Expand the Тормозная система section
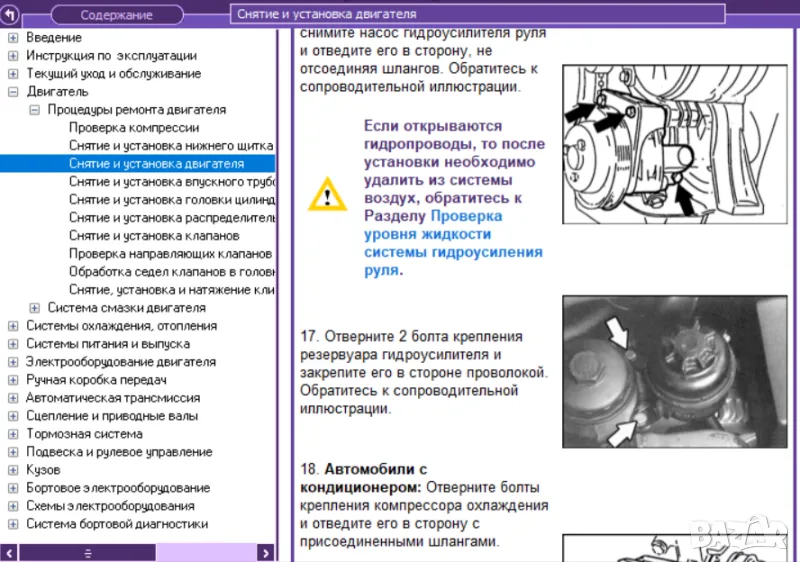Image resolution: width=800 pixels, height=562 pixels. 13,434
